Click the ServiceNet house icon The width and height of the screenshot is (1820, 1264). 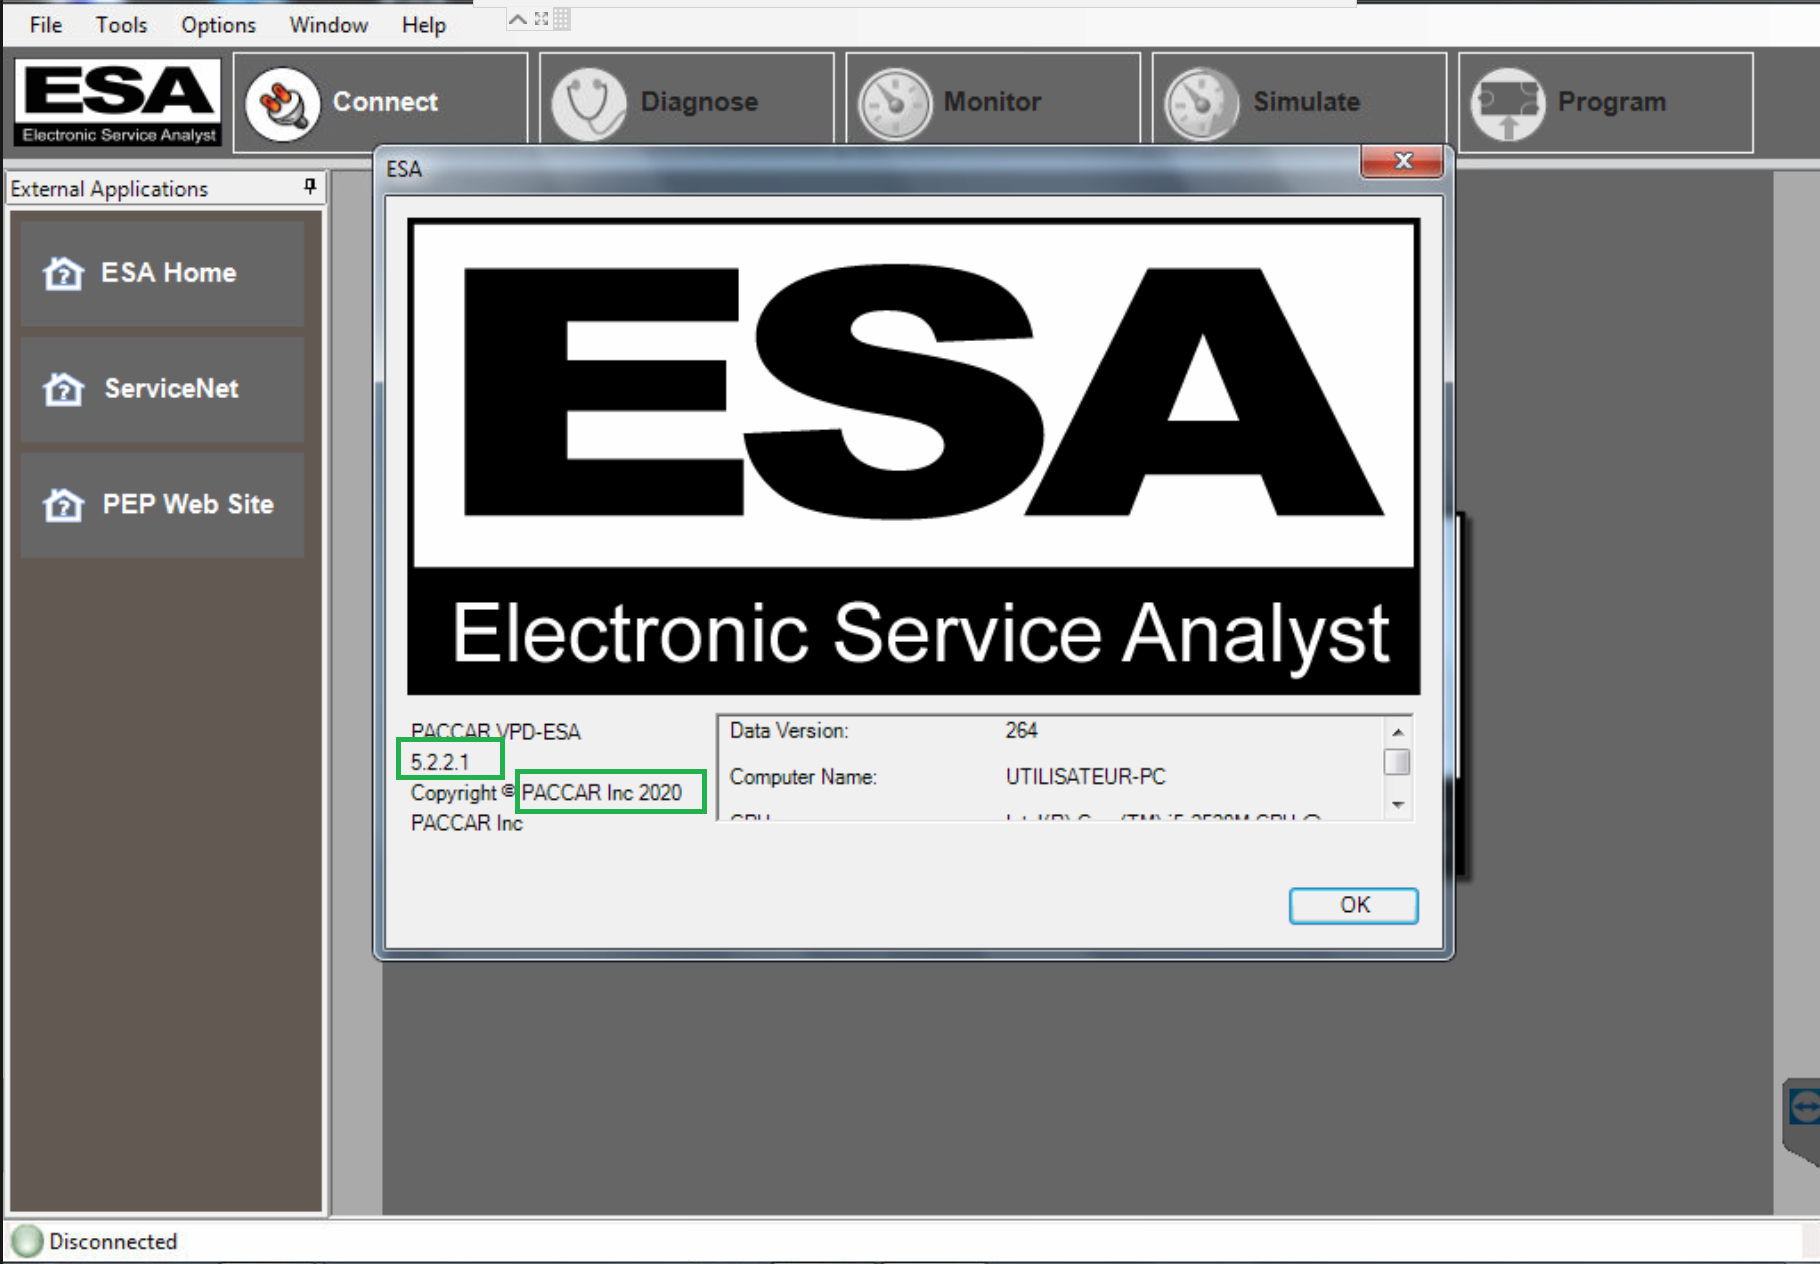[x=63, y=389]
